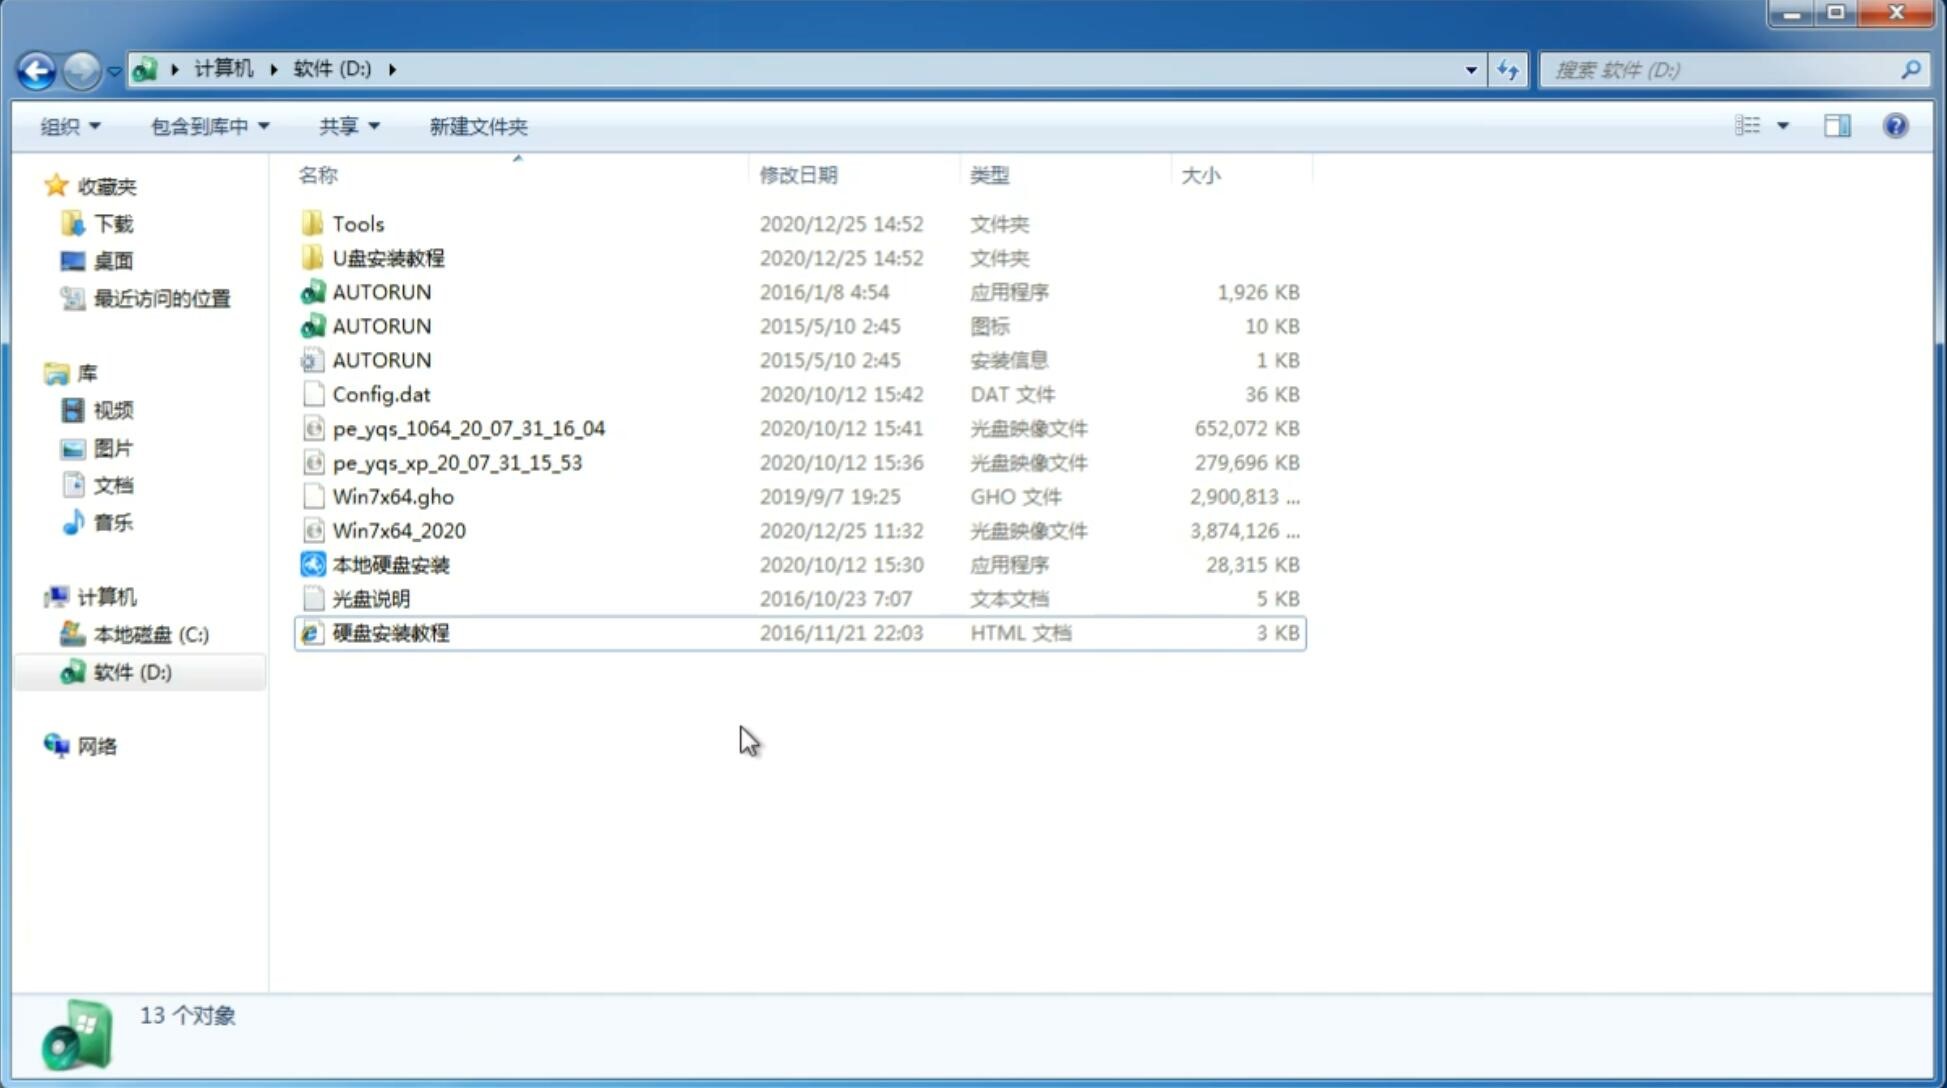Open the U盘安装教程 folder

pos(388,257)
